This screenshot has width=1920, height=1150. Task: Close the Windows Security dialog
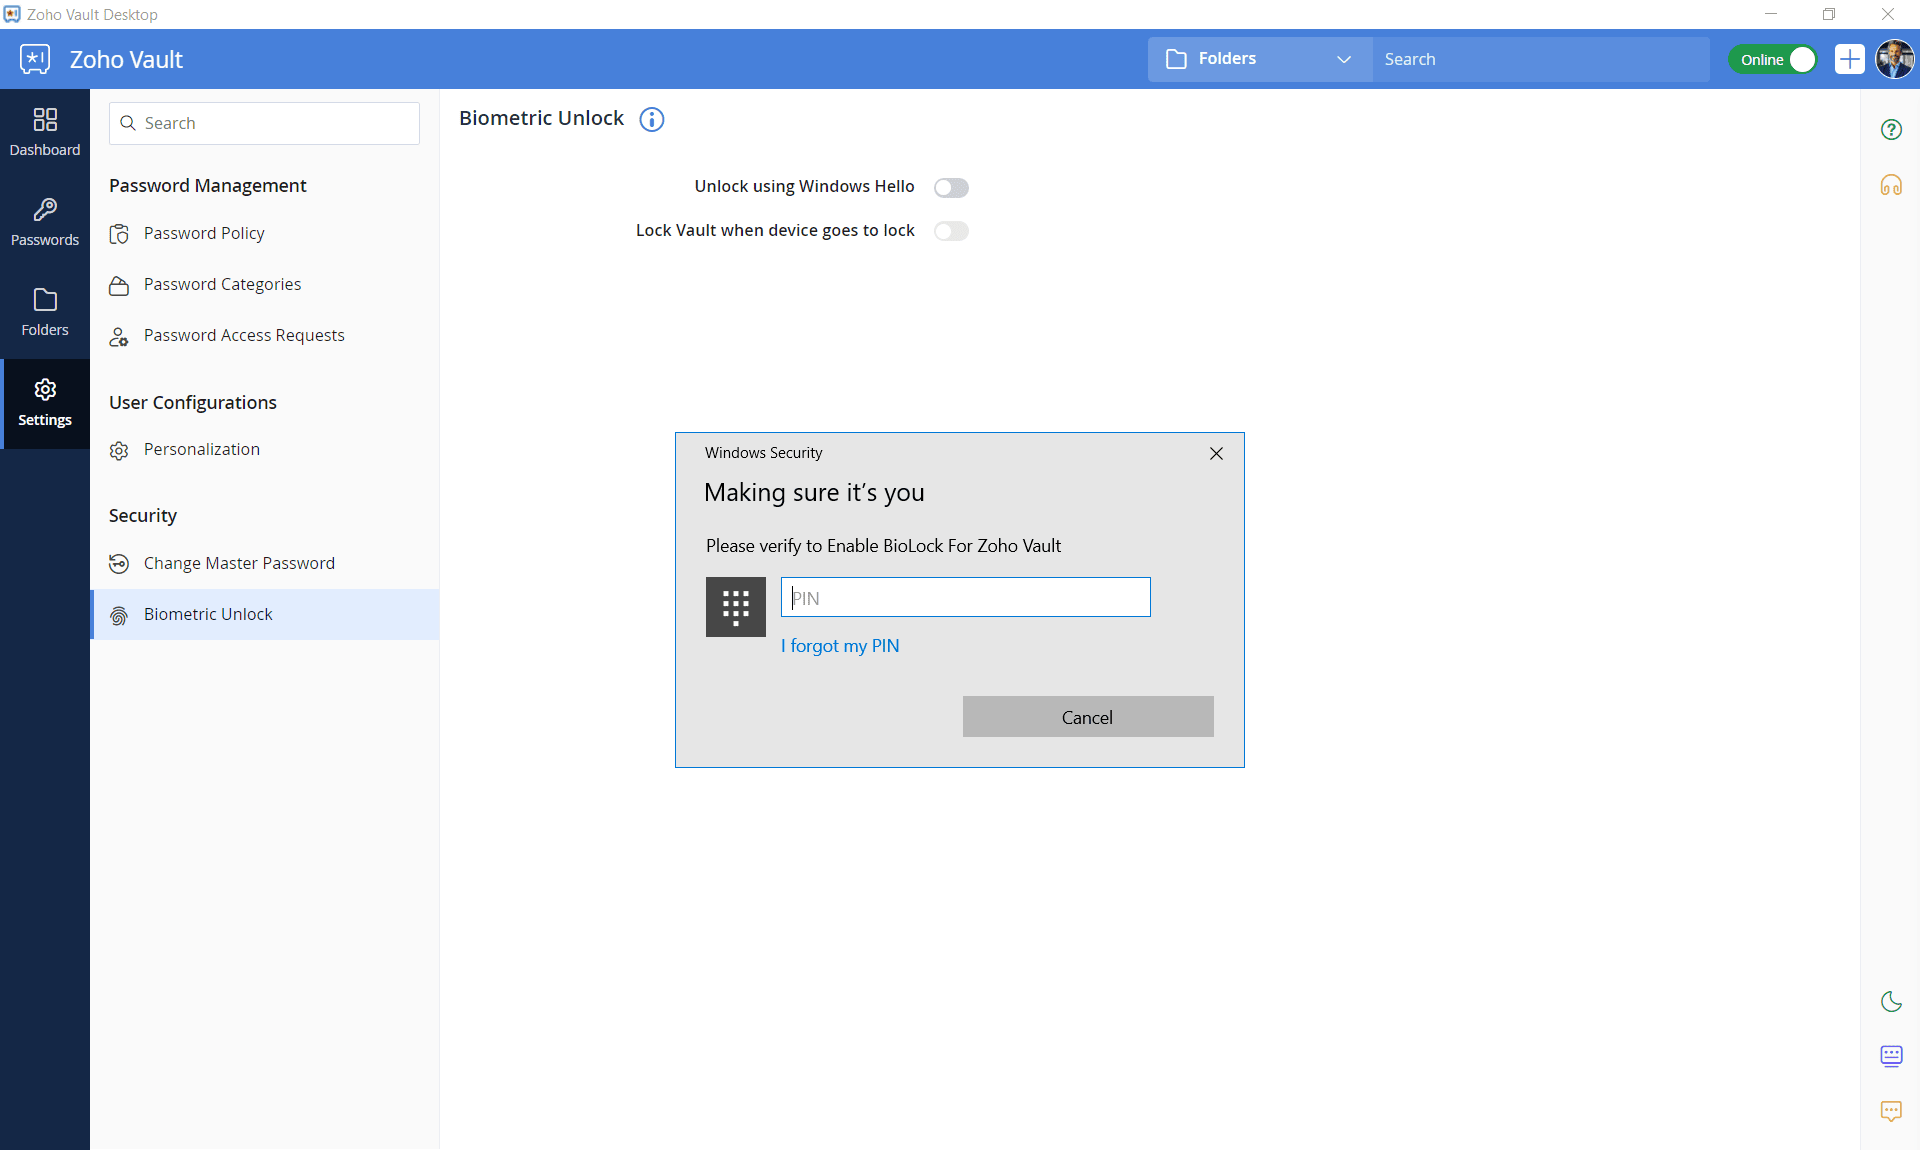point(1216,453)
